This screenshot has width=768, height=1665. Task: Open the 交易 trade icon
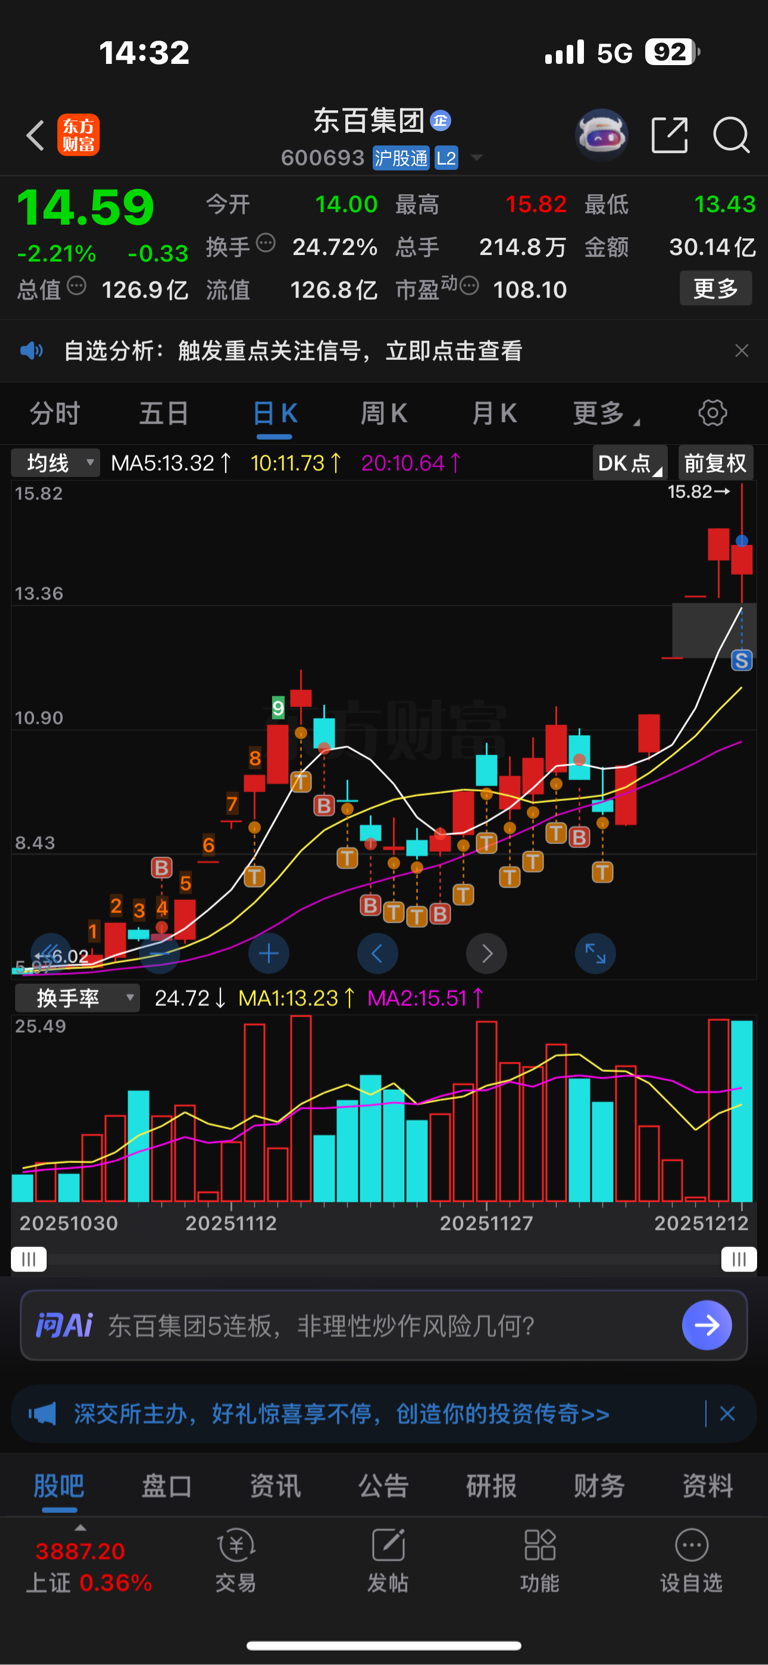point(236,1560)
